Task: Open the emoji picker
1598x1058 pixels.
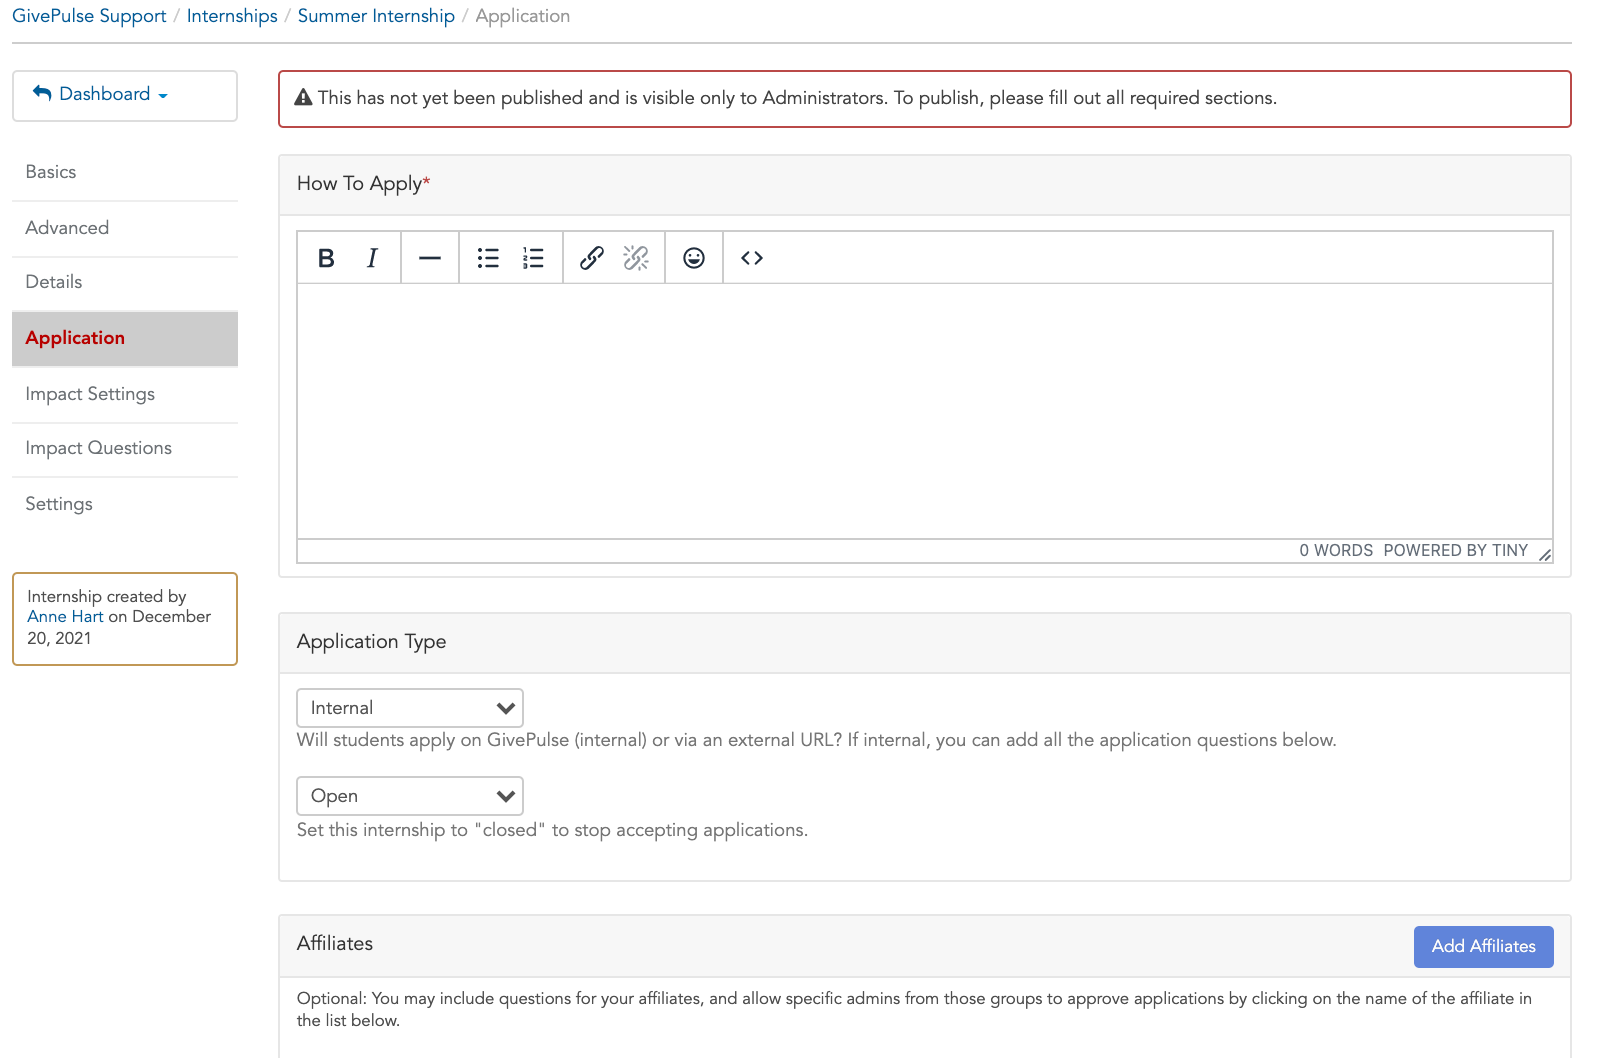Action: (x=694, y=258)
